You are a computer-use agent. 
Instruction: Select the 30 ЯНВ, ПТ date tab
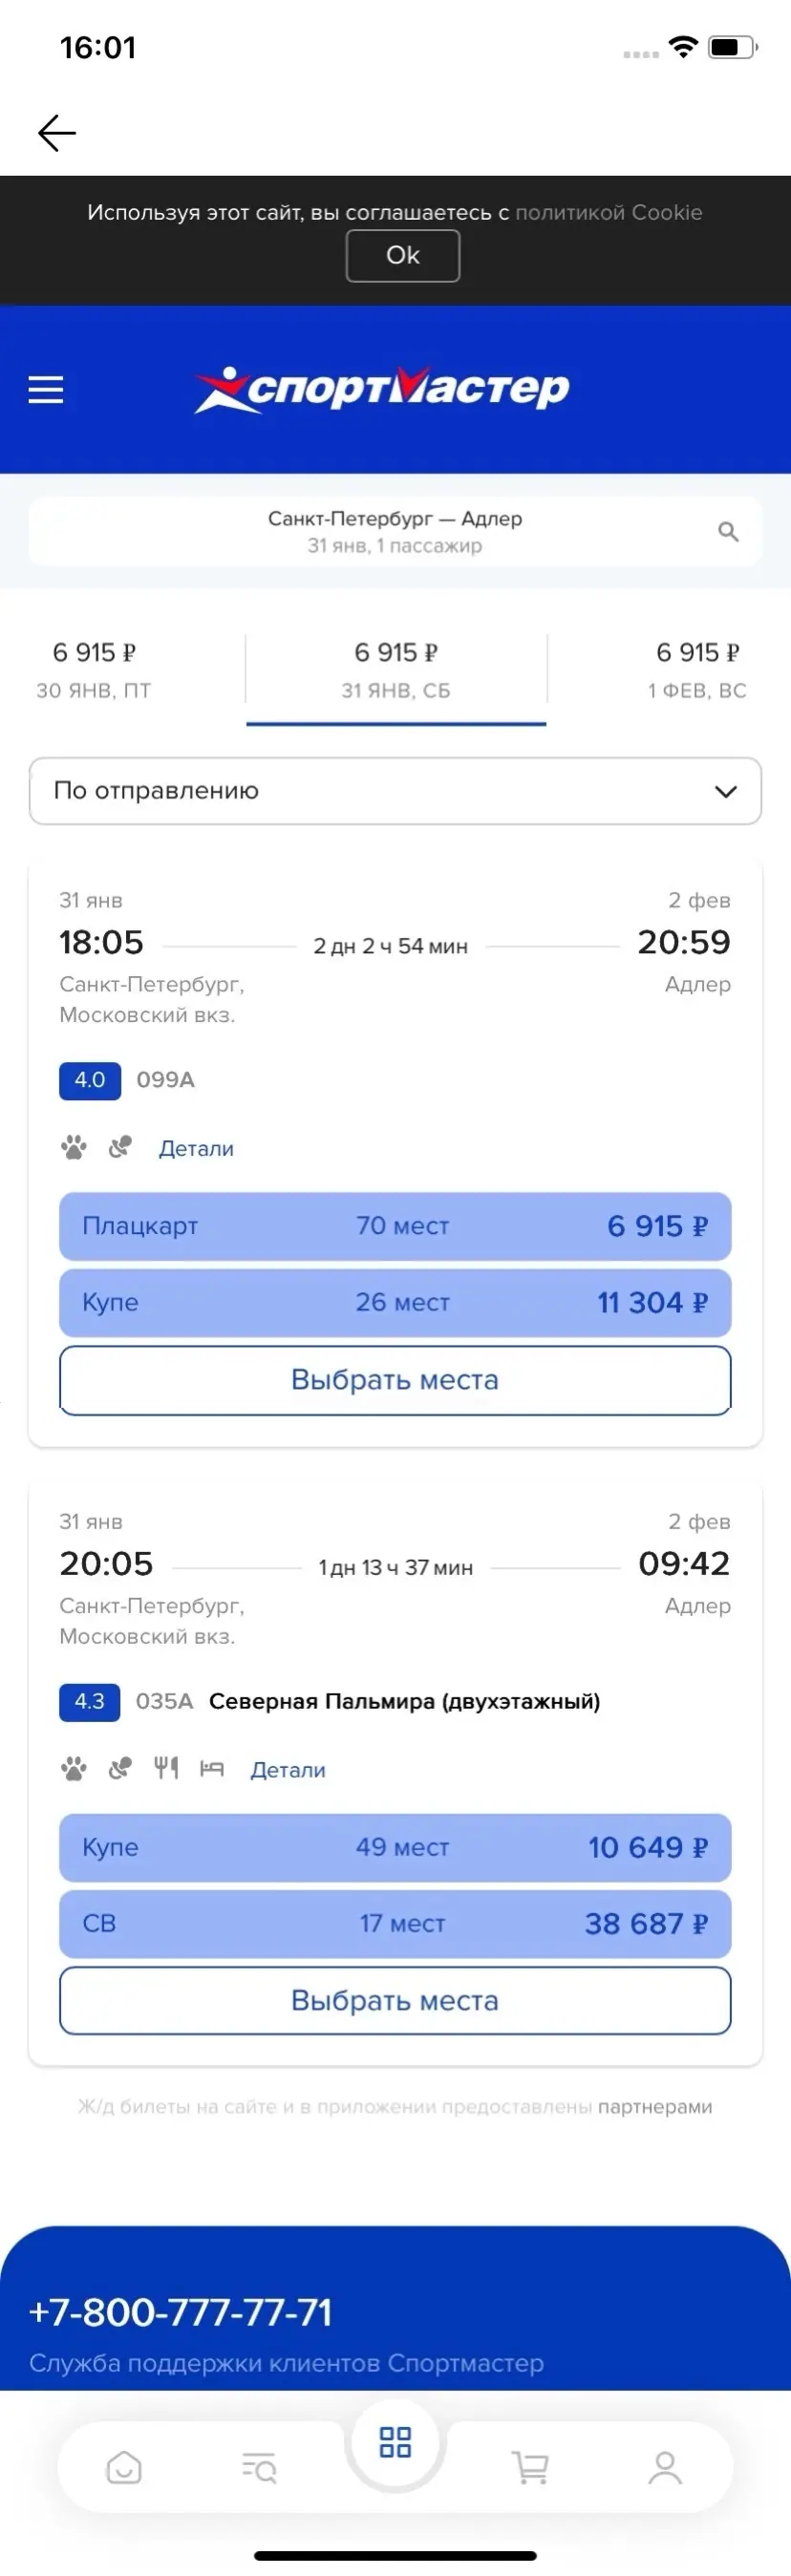coord(94,670)
